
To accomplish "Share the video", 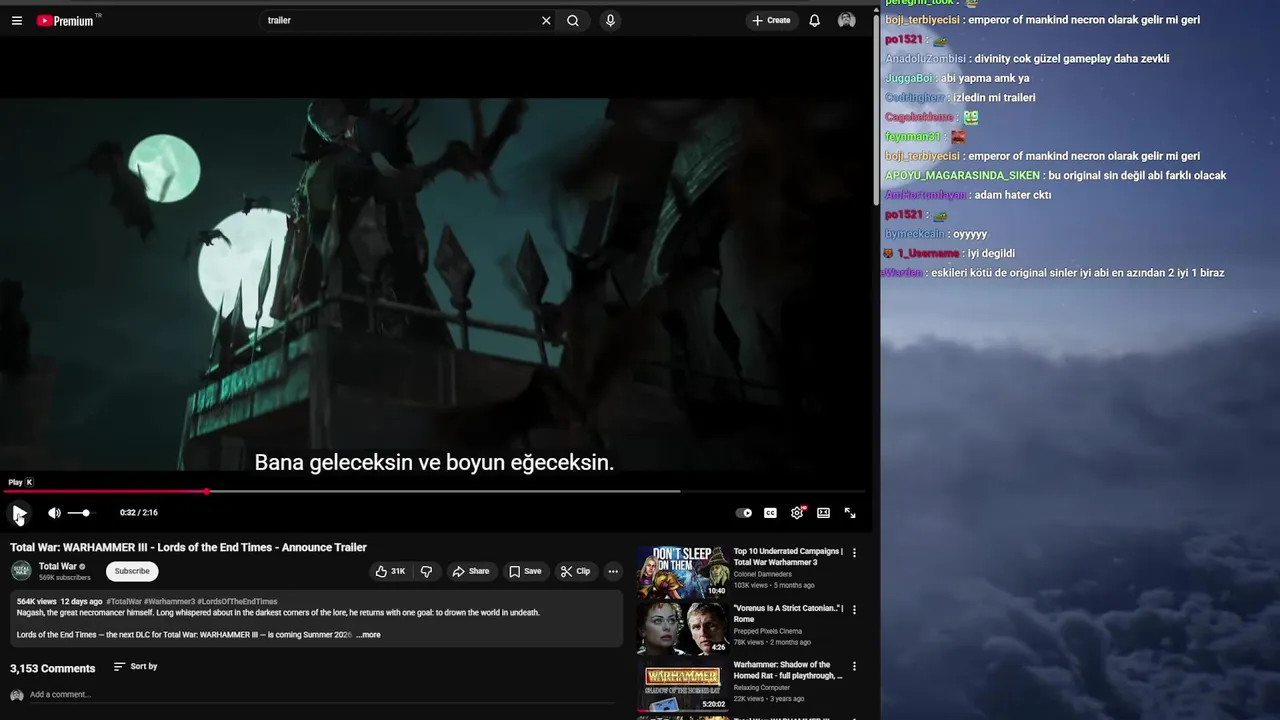I will coord(470,571).
